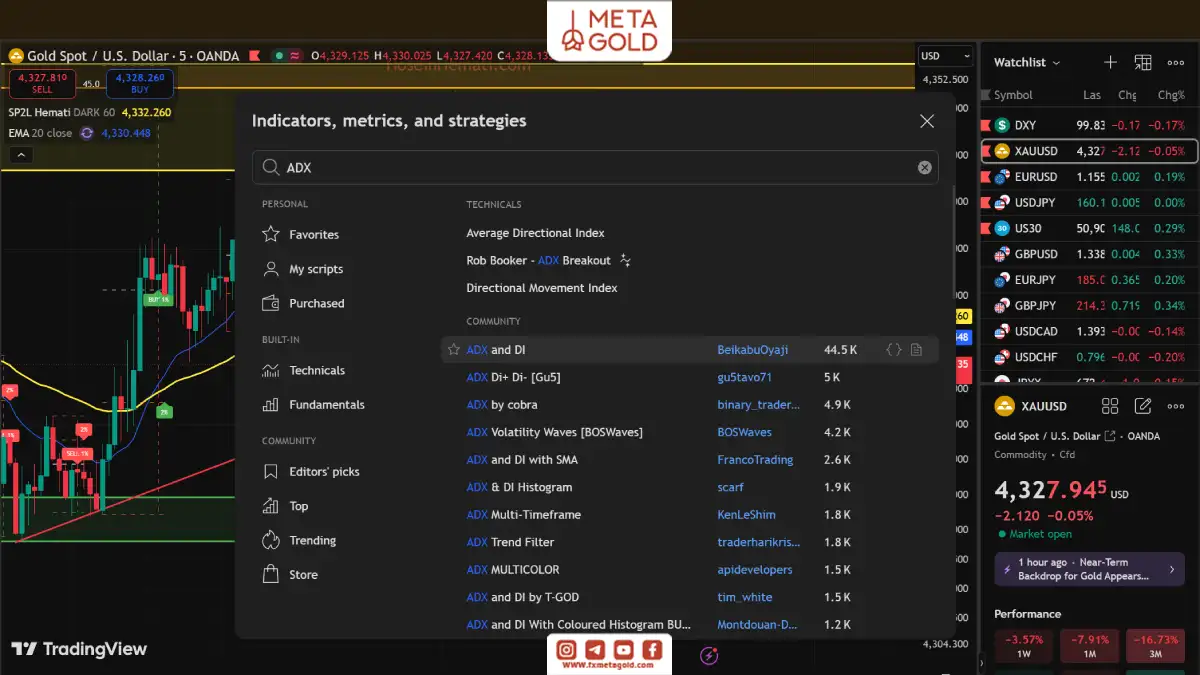
Task: Select GBPJPY in the watchlist
Action: click(1090, 305)
